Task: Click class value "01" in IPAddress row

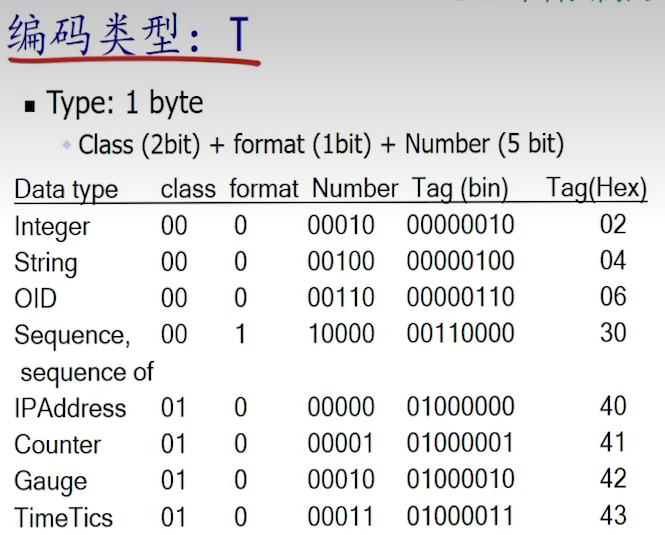Action: point(173,408)
